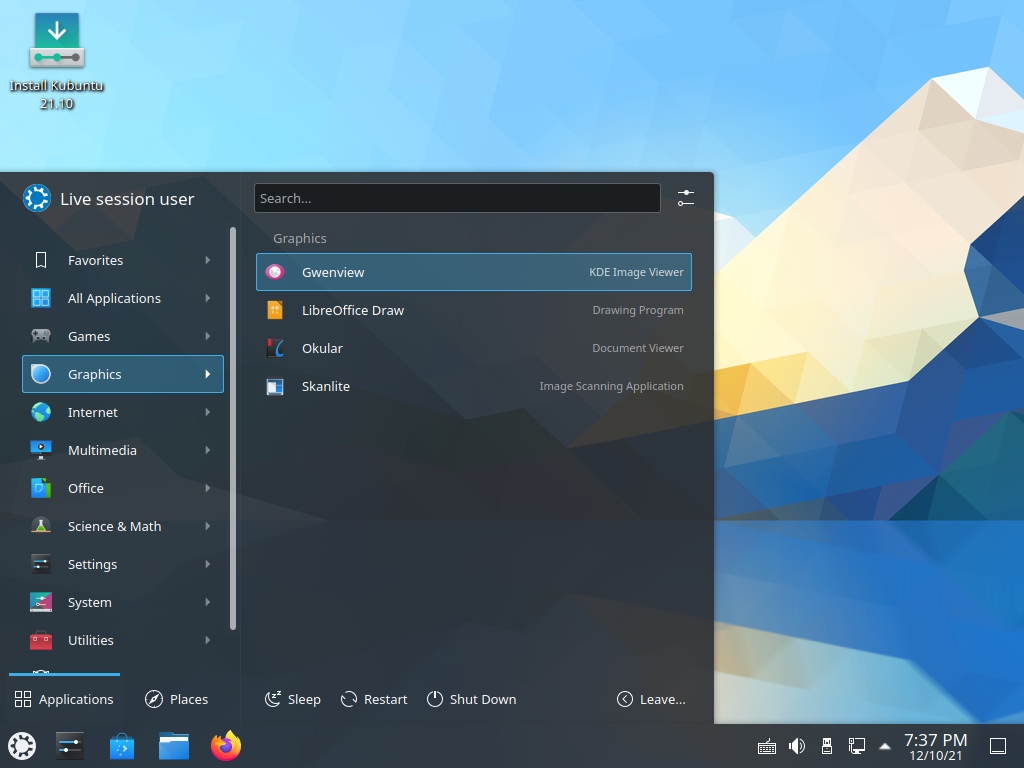
Task: Expand the Favorites submenu arrow
Action: [208, 260]
